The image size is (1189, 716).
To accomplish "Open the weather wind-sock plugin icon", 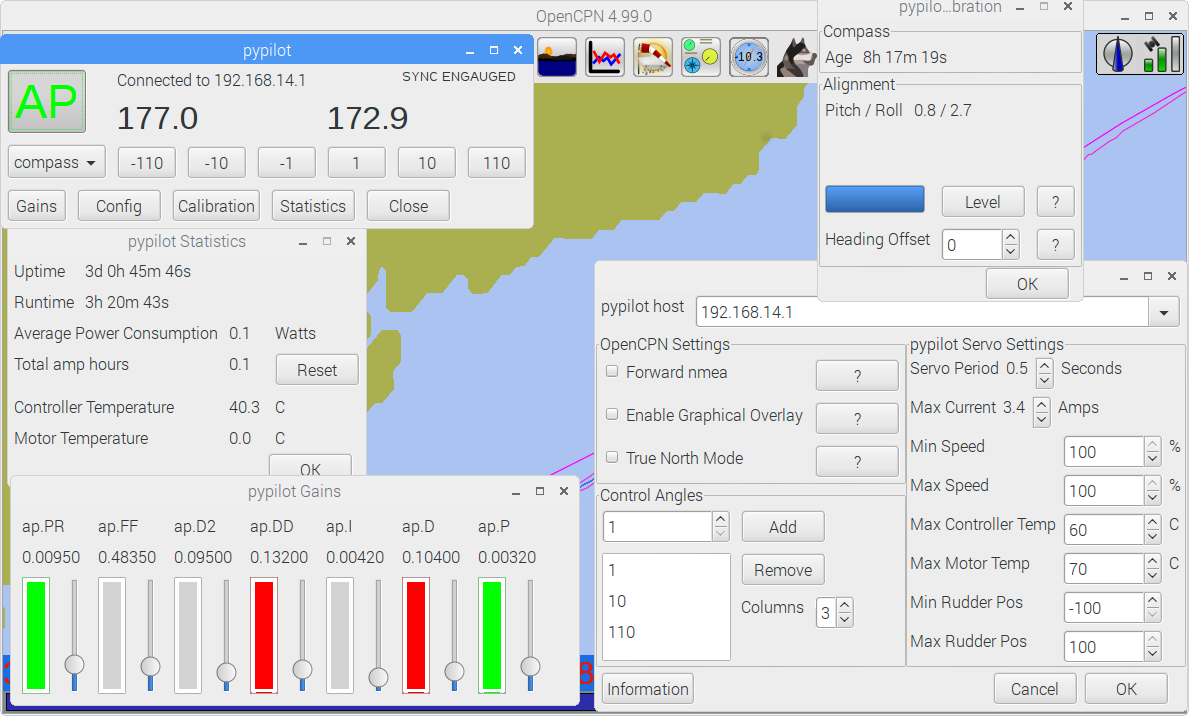I will coord(653,57).
